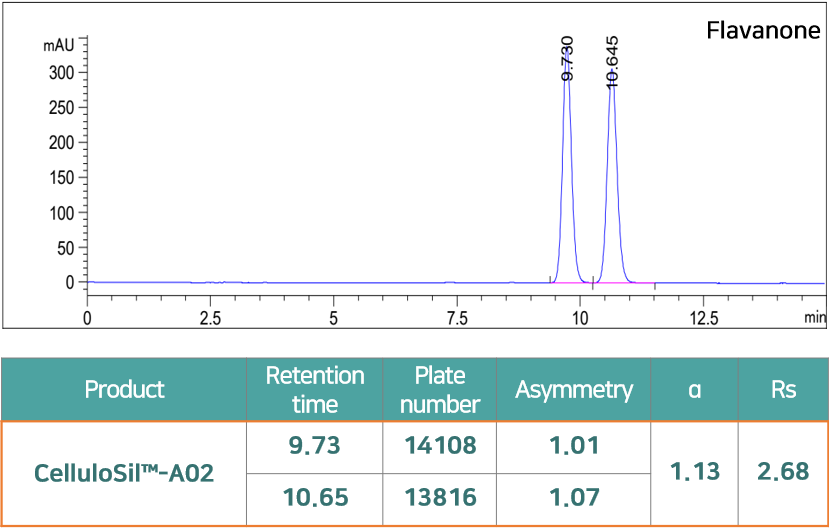Image resolution: width=829 pixels, height=528 pixels.
Task: Click the Plate number column header
Action: 440,390
